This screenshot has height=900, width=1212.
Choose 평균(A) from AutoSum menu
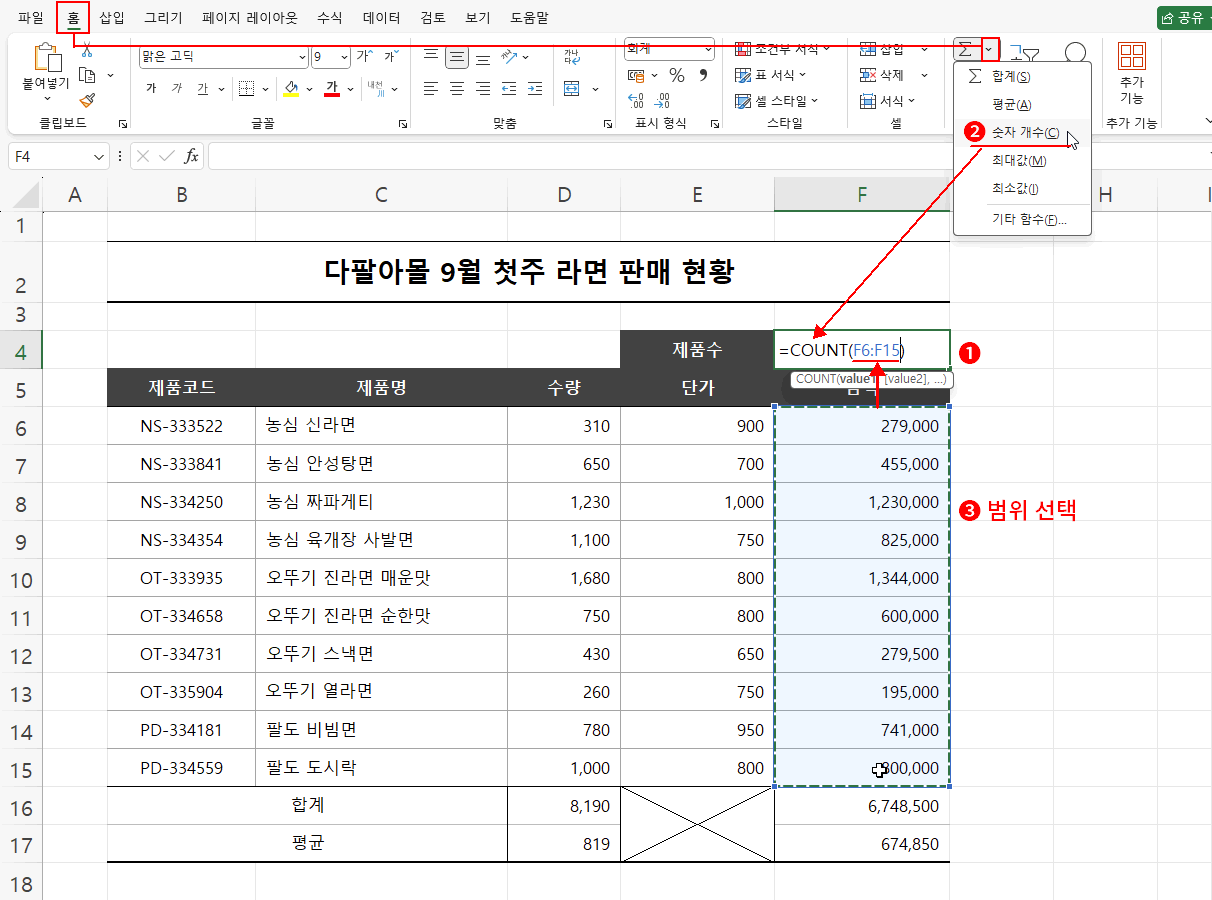[x=1022, y=104]
